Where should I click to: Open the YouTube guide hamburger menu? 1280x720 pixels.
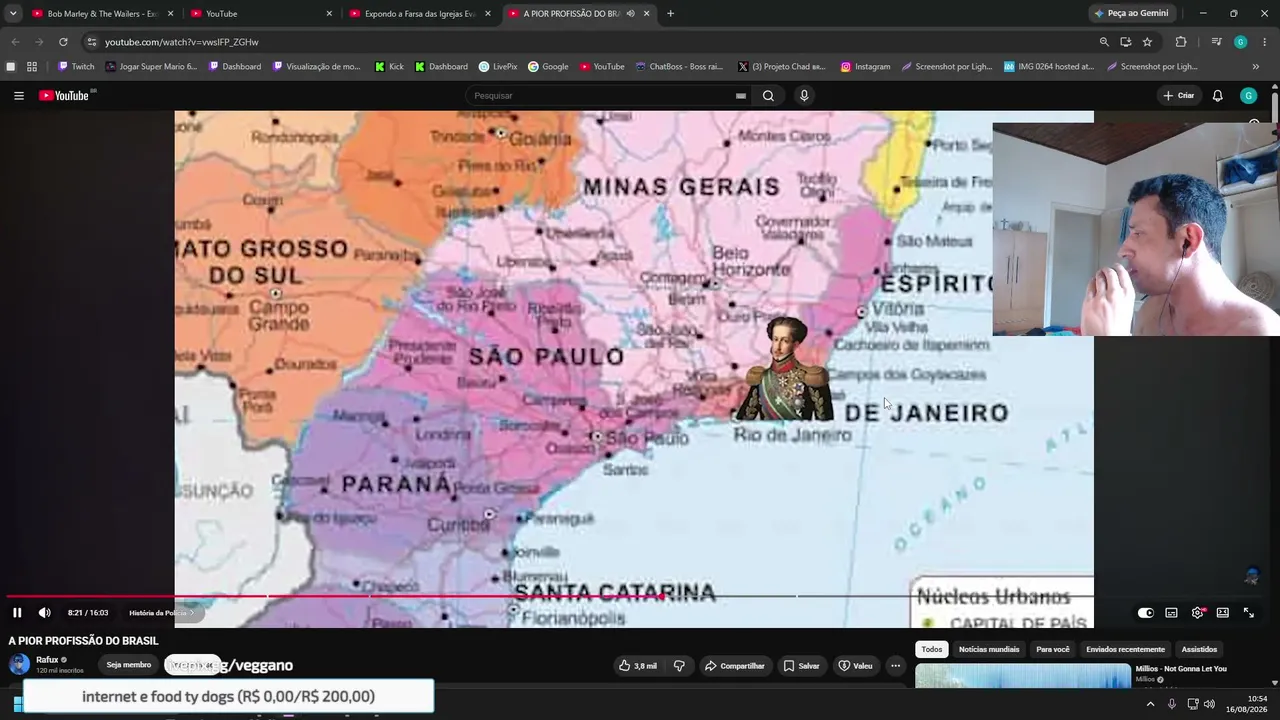point(19,96)
